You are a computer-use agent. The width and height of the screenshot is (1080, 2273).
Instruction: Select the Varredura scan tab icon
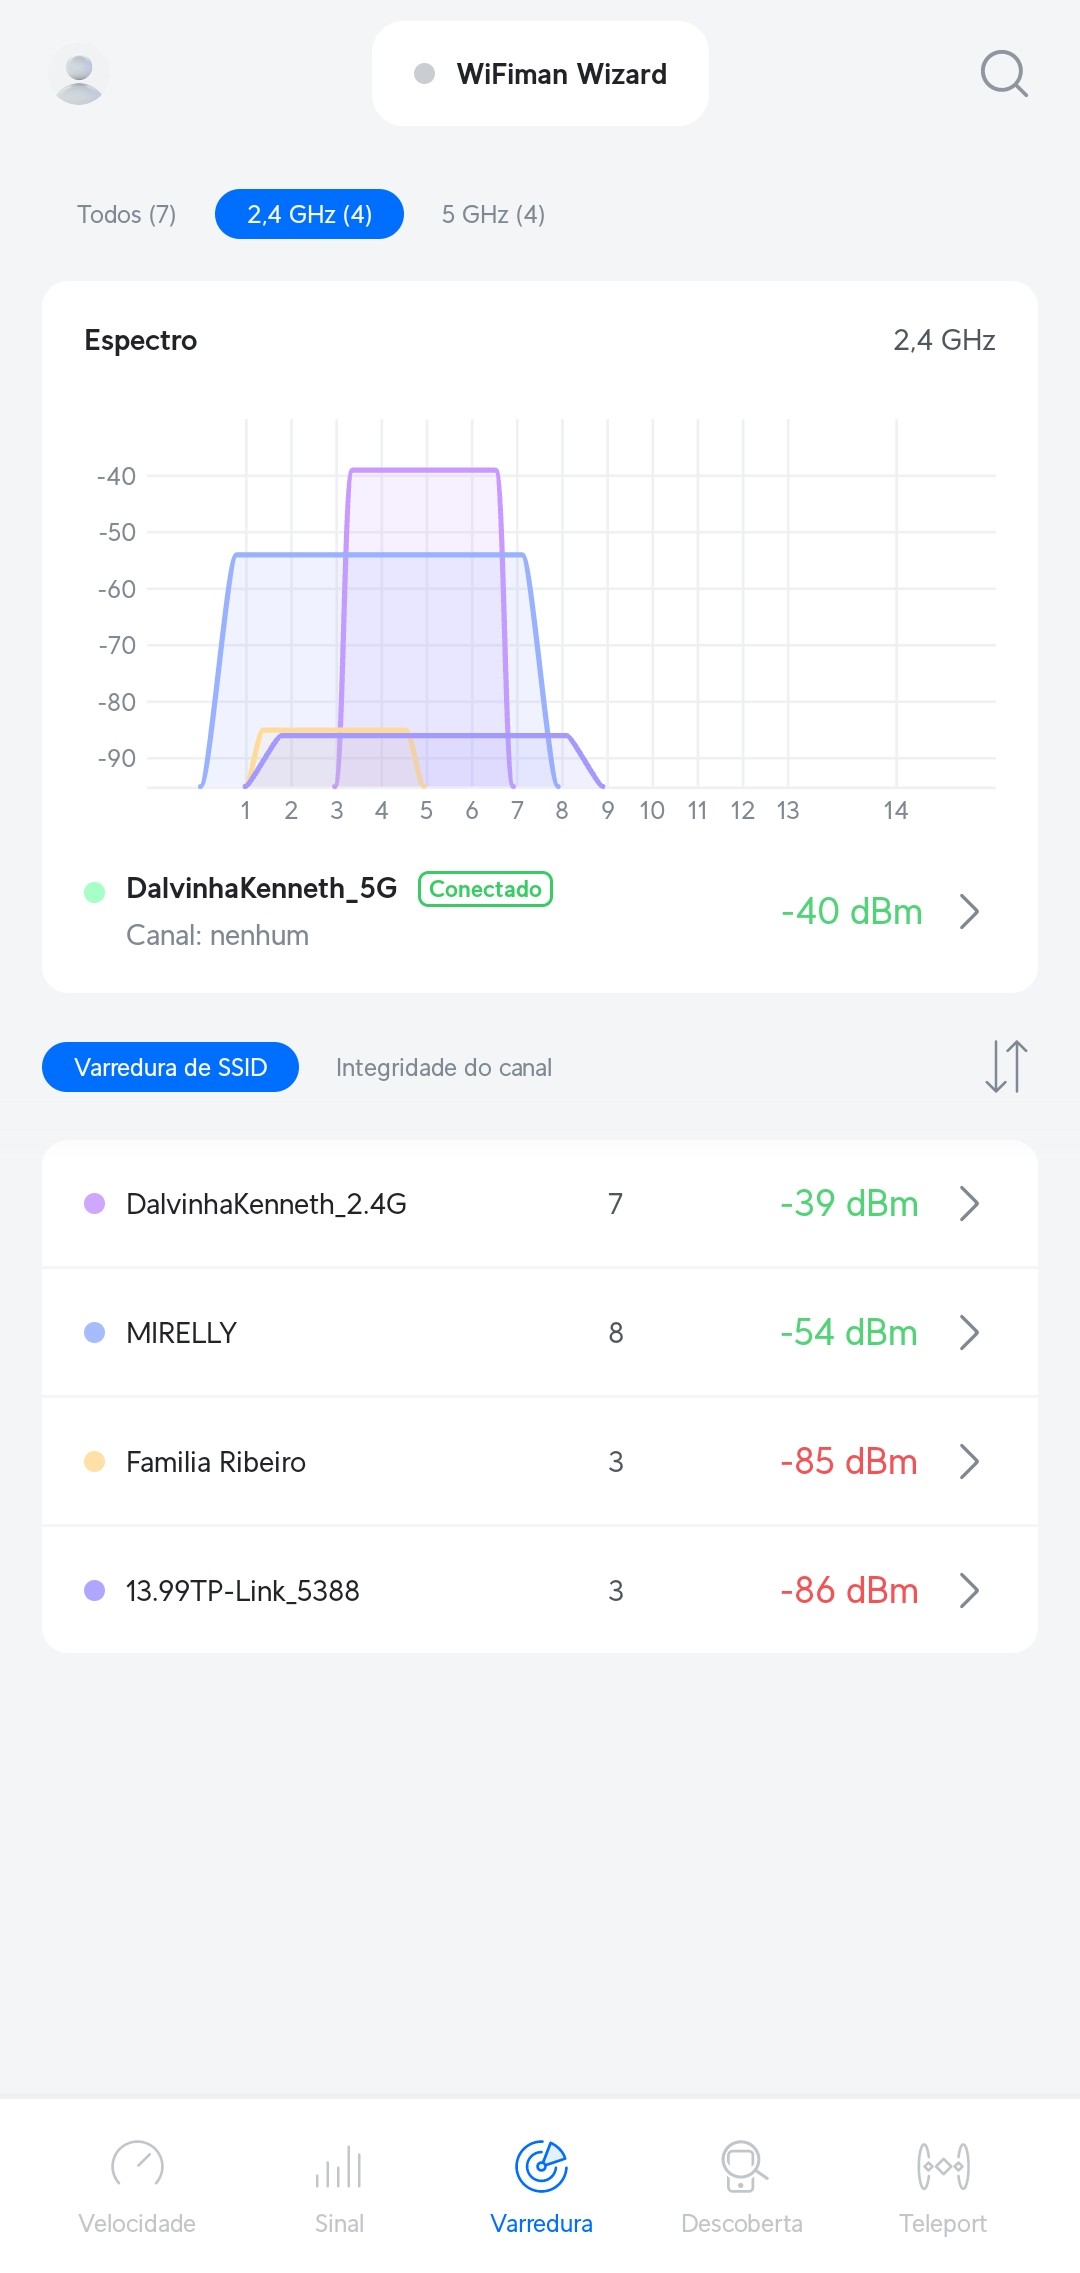pos(541,2167)
